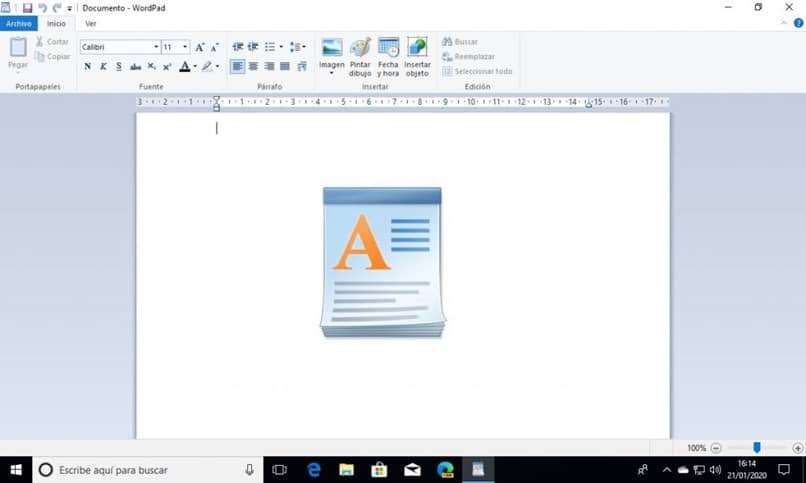Zoom in with the plus button
This screenshot has width=806, height=483.
798,448
